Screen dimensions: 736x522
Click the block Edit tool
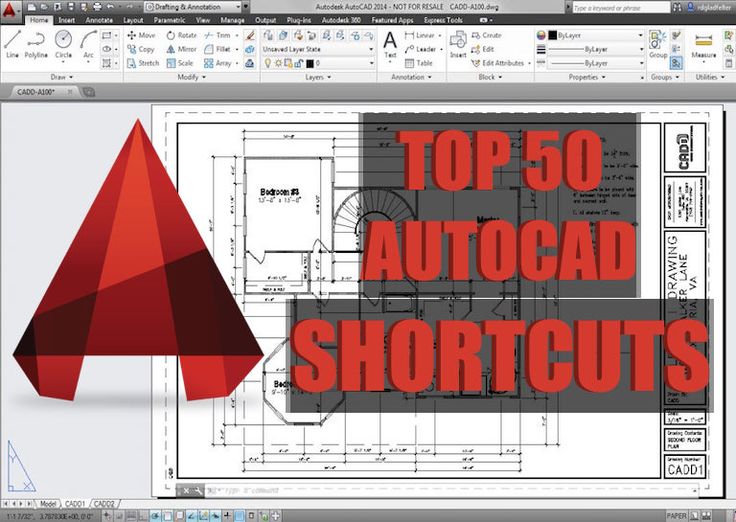coord(483,49)
